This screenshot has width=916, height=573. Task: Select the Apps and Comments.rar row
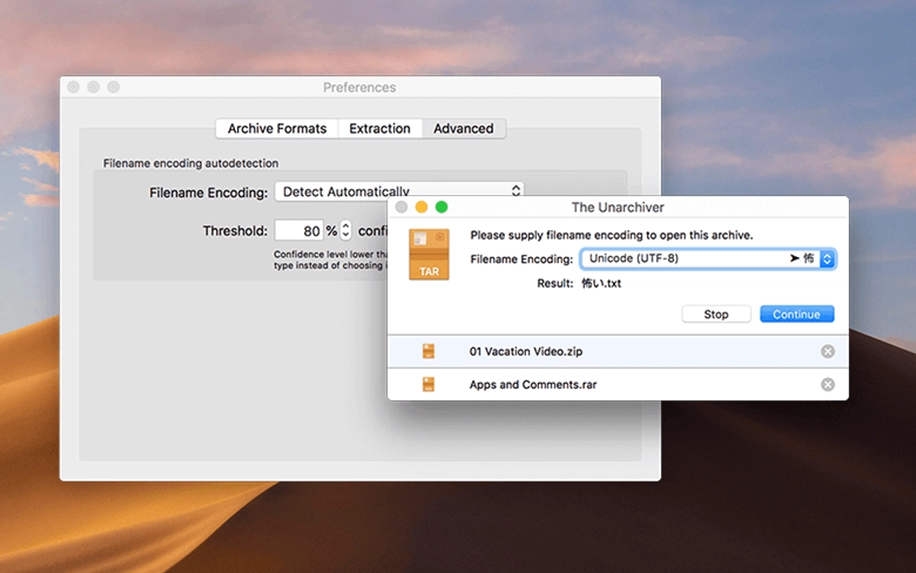(x=618, y=384)
